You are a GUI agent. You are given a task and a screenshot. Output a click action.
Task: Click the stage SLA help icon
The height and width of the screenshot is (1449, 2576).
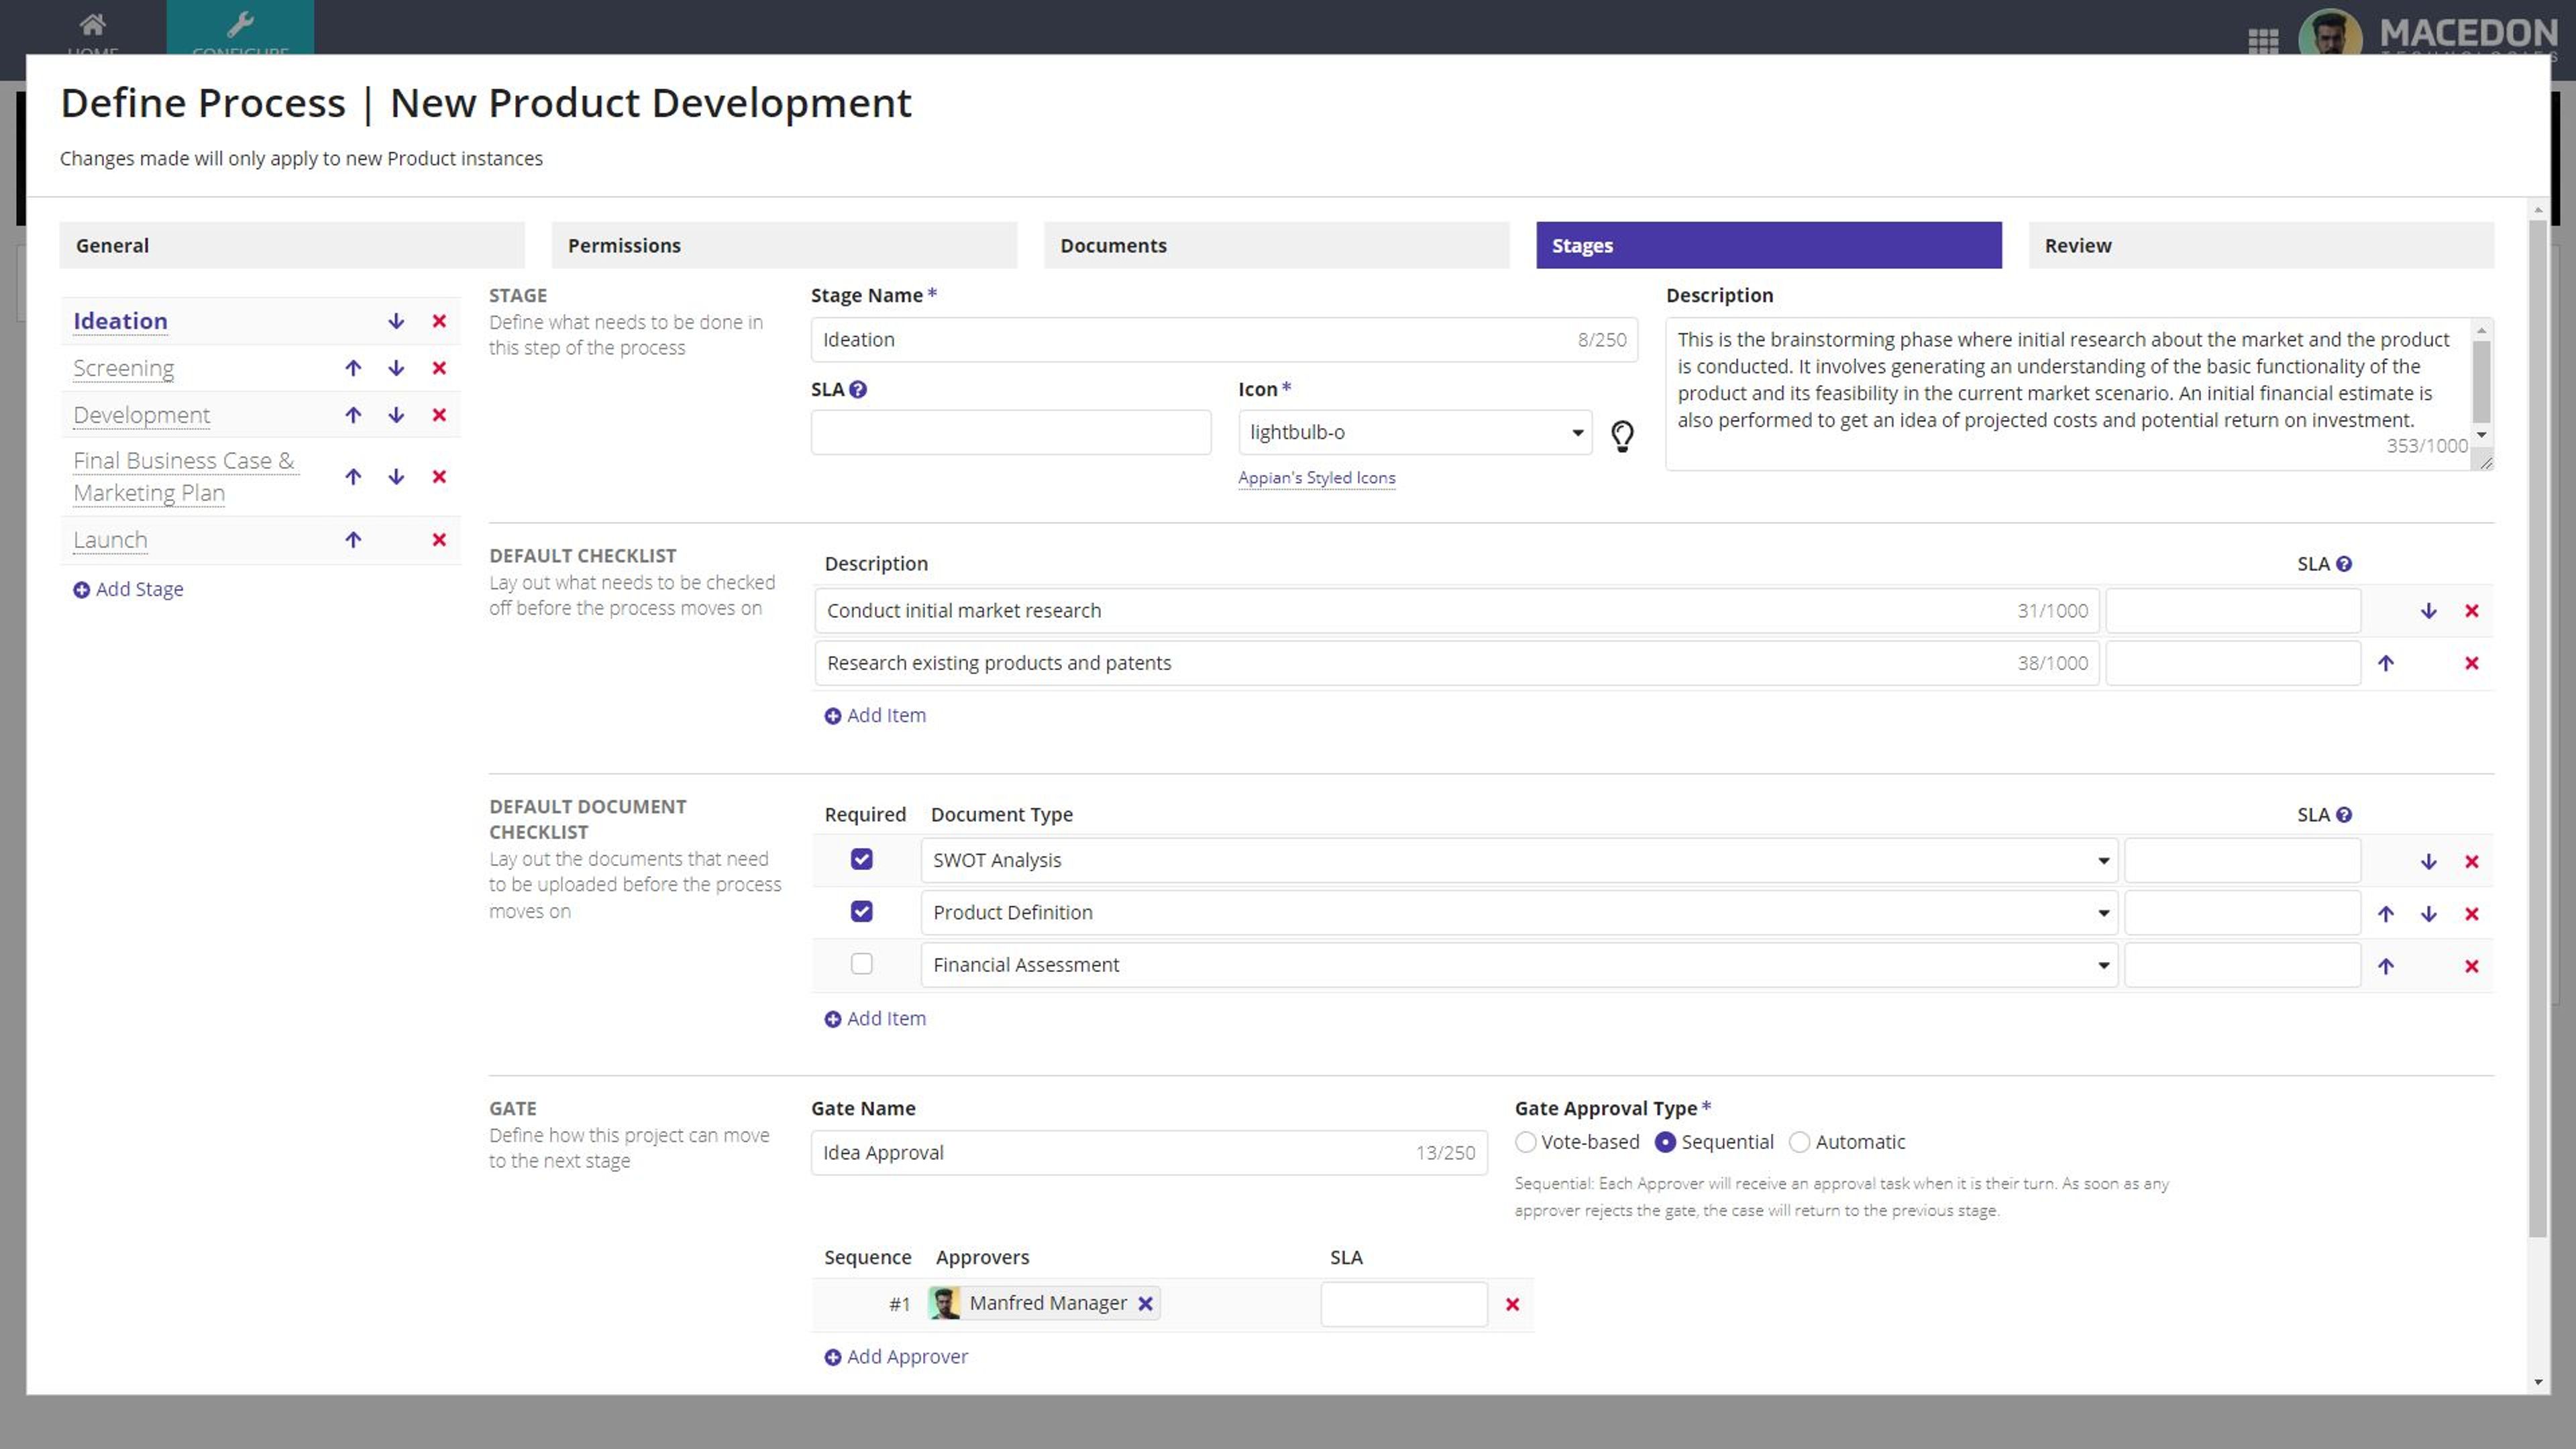[858, 390]
